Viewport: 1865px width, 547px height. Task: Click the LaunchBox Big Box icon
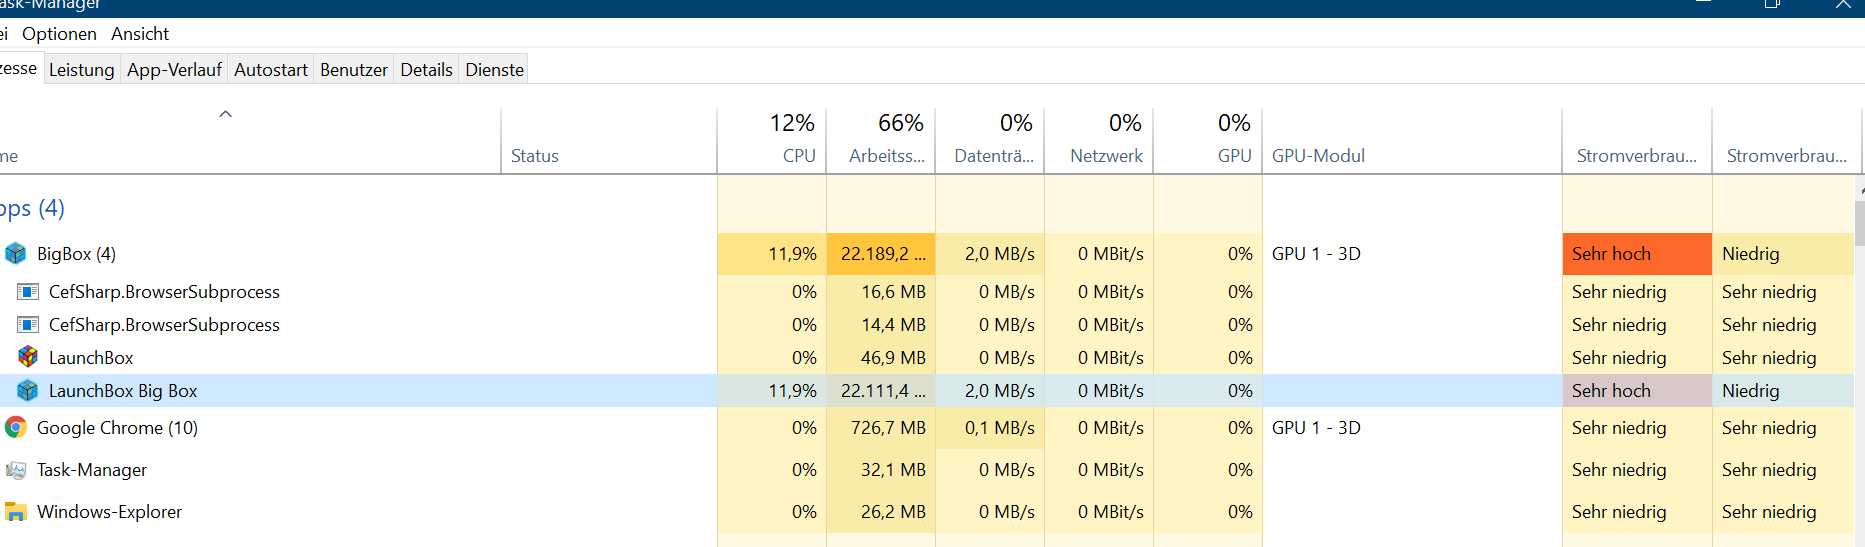coord(28,391)
